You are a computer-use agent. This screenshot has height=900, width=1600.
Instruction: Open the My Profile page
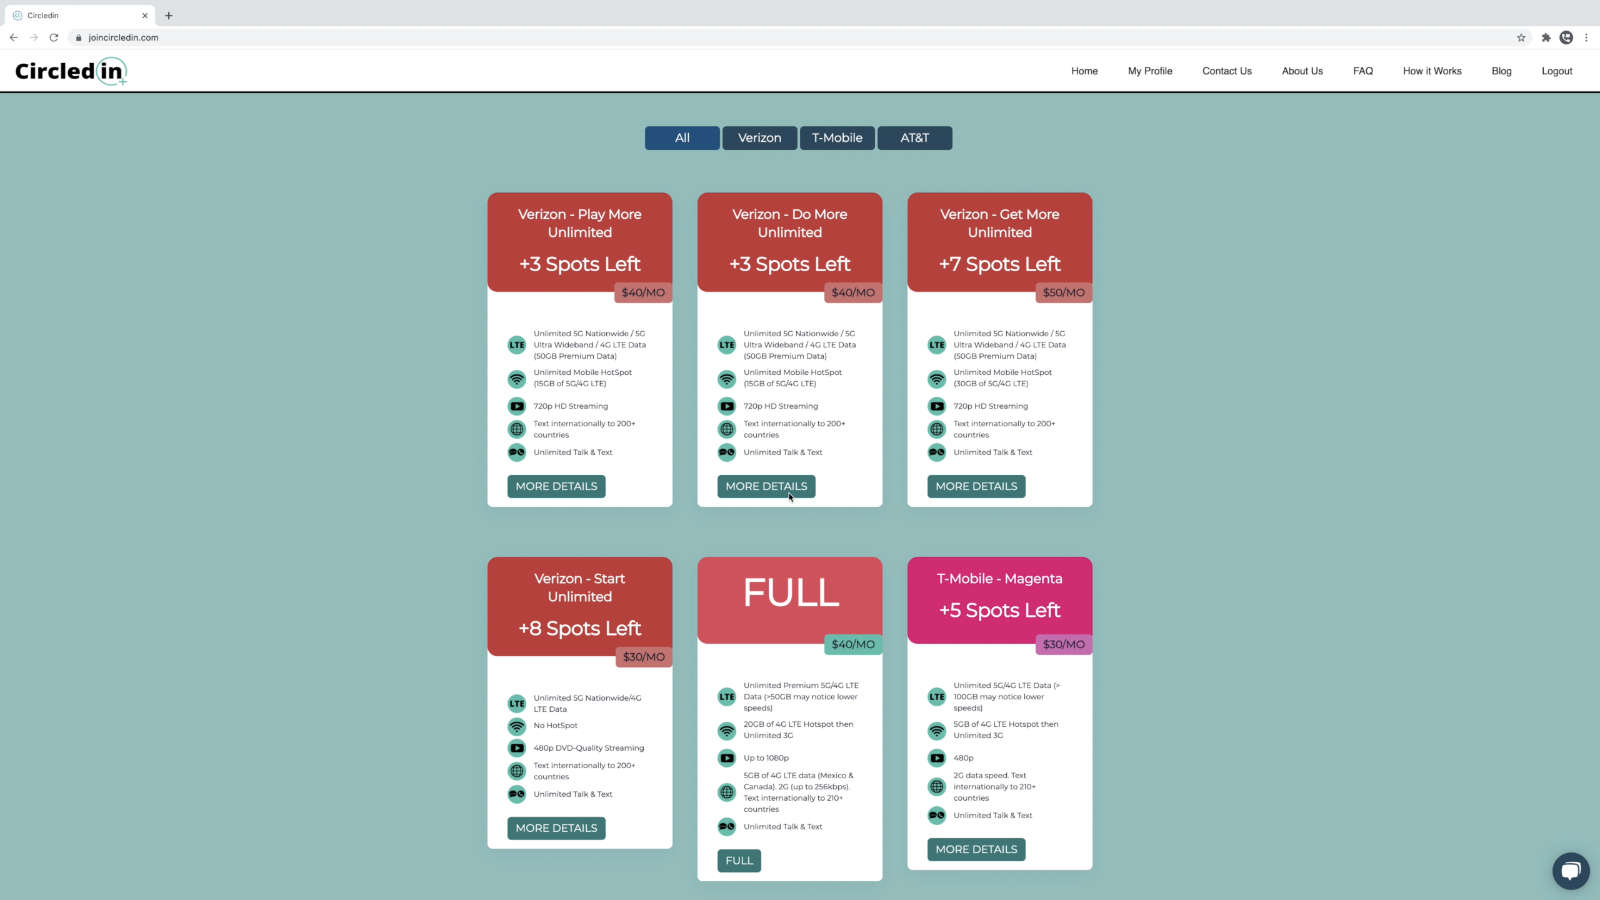pos(1149,71)
